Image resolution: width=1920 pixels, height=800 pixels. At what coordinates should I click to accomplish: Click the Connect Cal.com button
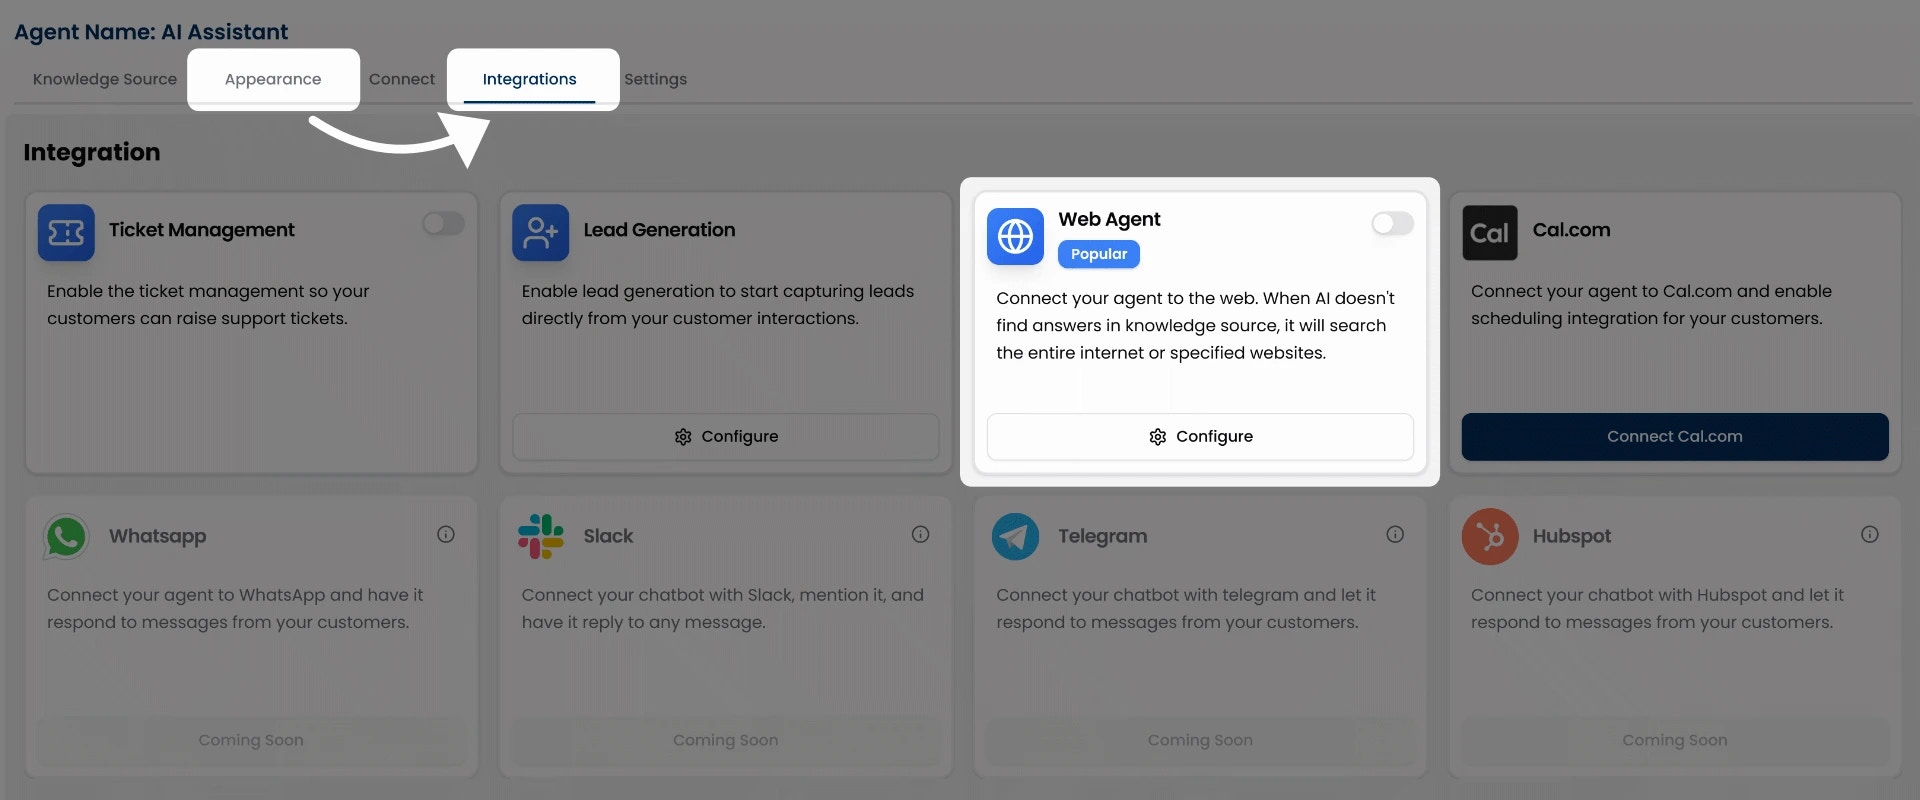pos(1675,437)
